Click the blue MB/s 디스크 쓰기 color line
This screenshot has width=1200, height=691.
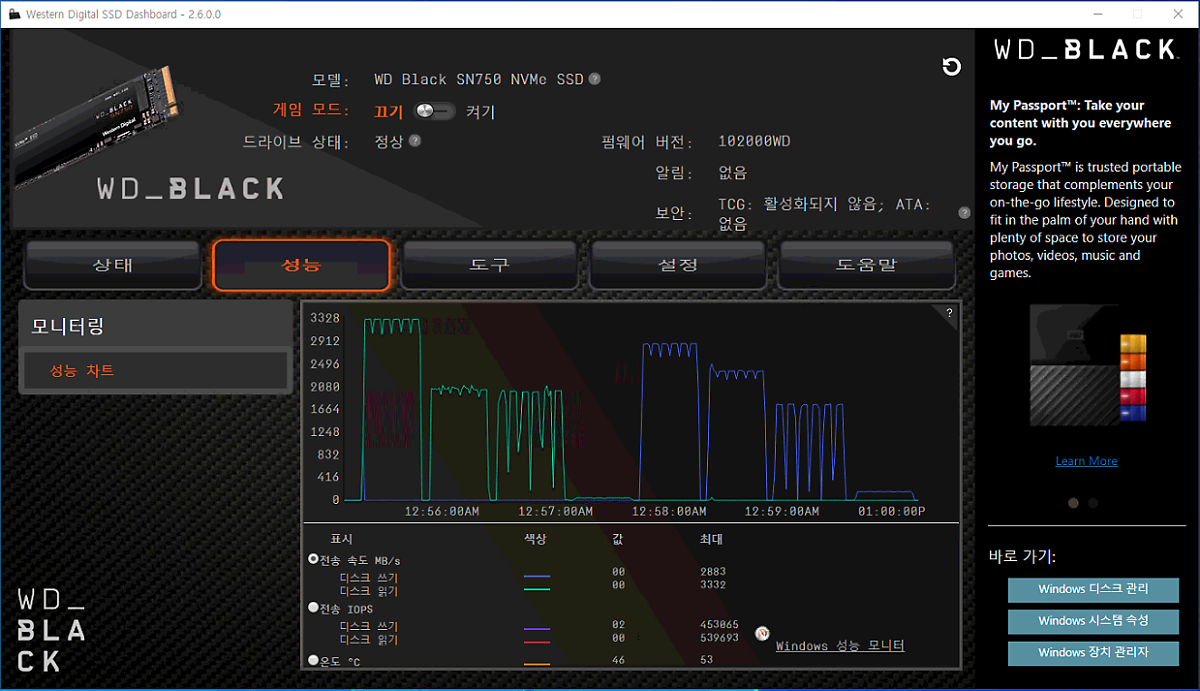click(537, 577)
